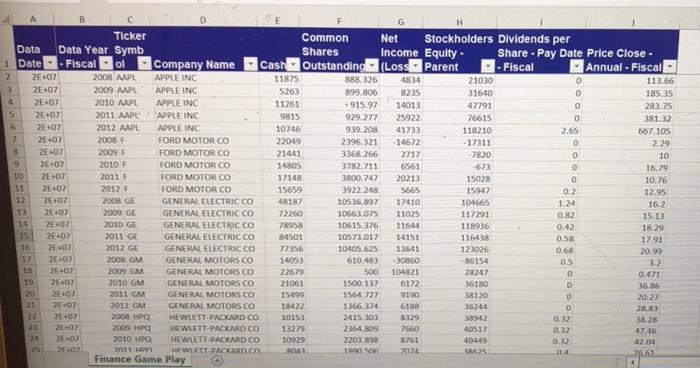Select cash value 13279
This screenshot has width=700, height=368.
tap(292, 328)
